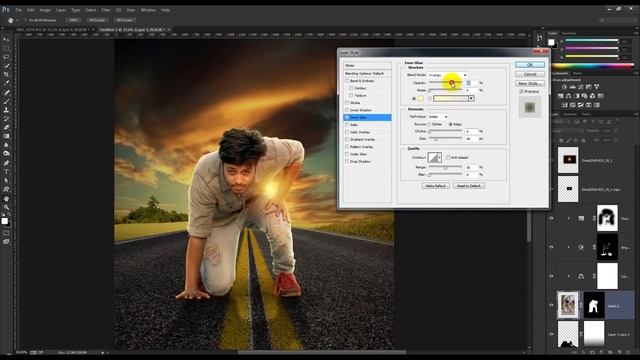
Task: Open the Contour picker dropdown
Action: (x=440, y=158)
